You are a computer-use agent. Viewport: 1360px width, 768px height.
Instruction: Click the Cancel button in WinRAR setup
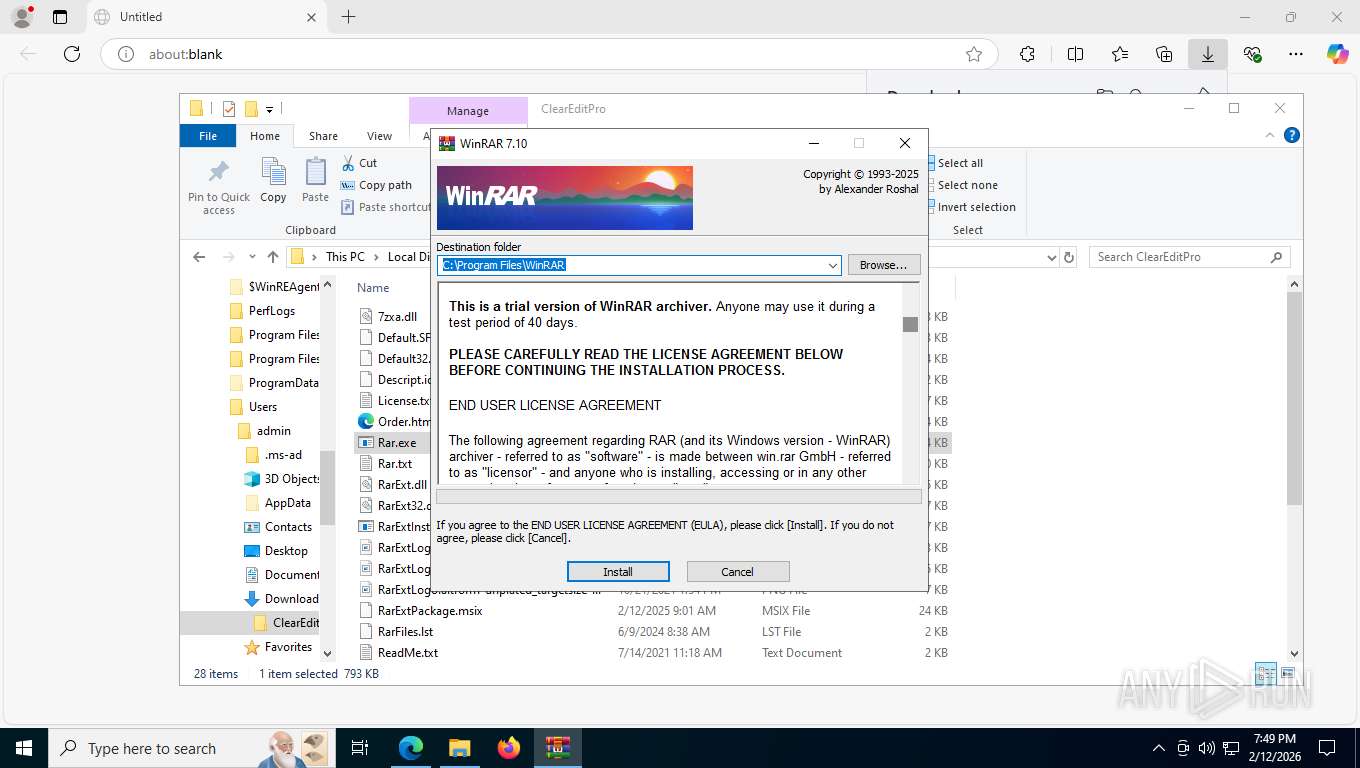738,572
